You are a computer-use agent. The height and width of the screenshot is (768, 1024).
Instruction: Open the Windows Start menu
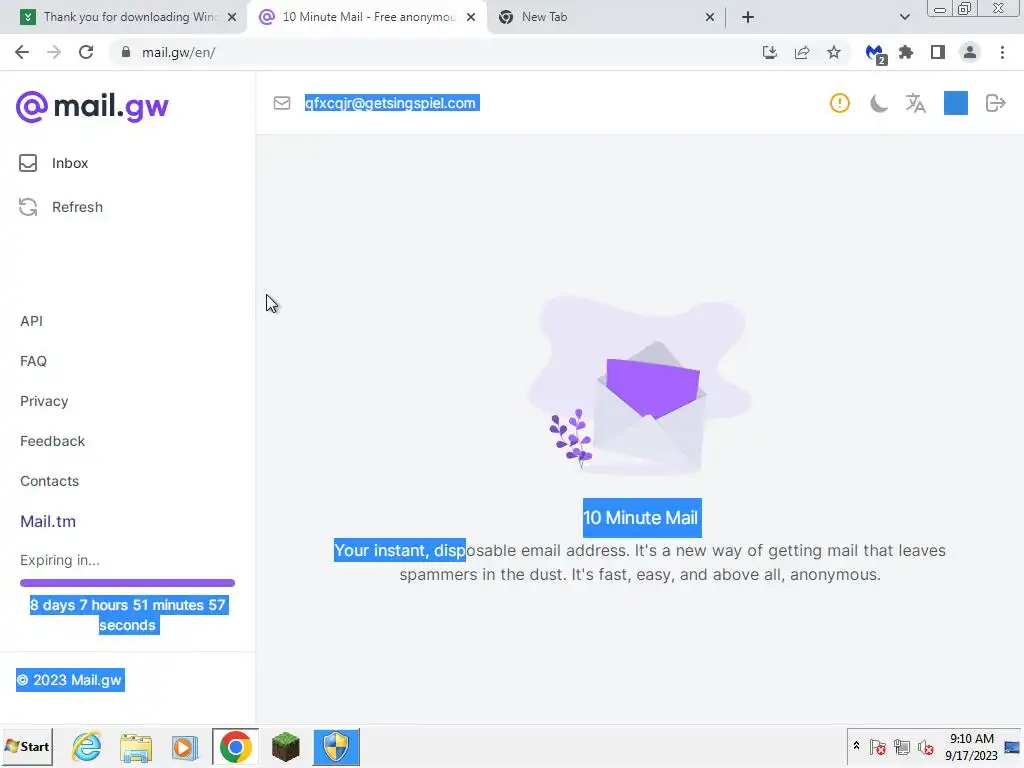27,746
